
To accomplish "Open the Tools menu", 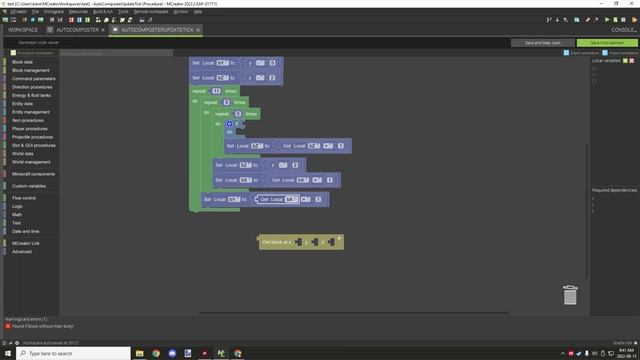I will (x=123, y=12).
